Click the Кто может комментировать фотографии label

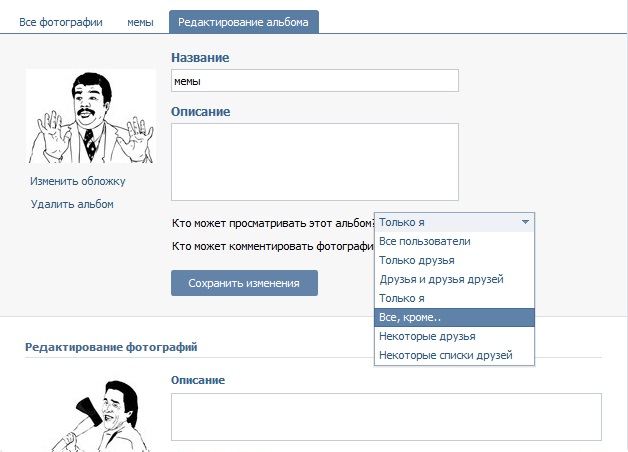point(273,246)
